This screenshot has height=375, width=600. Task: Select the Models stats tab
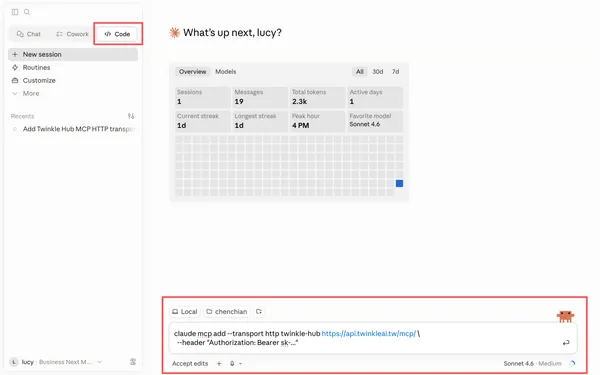click(225, 72)
